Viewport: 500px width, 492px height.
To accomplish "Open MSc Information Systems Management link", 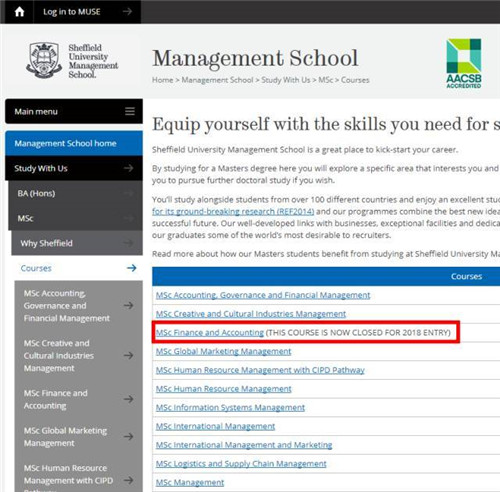I will click(230, 407).
